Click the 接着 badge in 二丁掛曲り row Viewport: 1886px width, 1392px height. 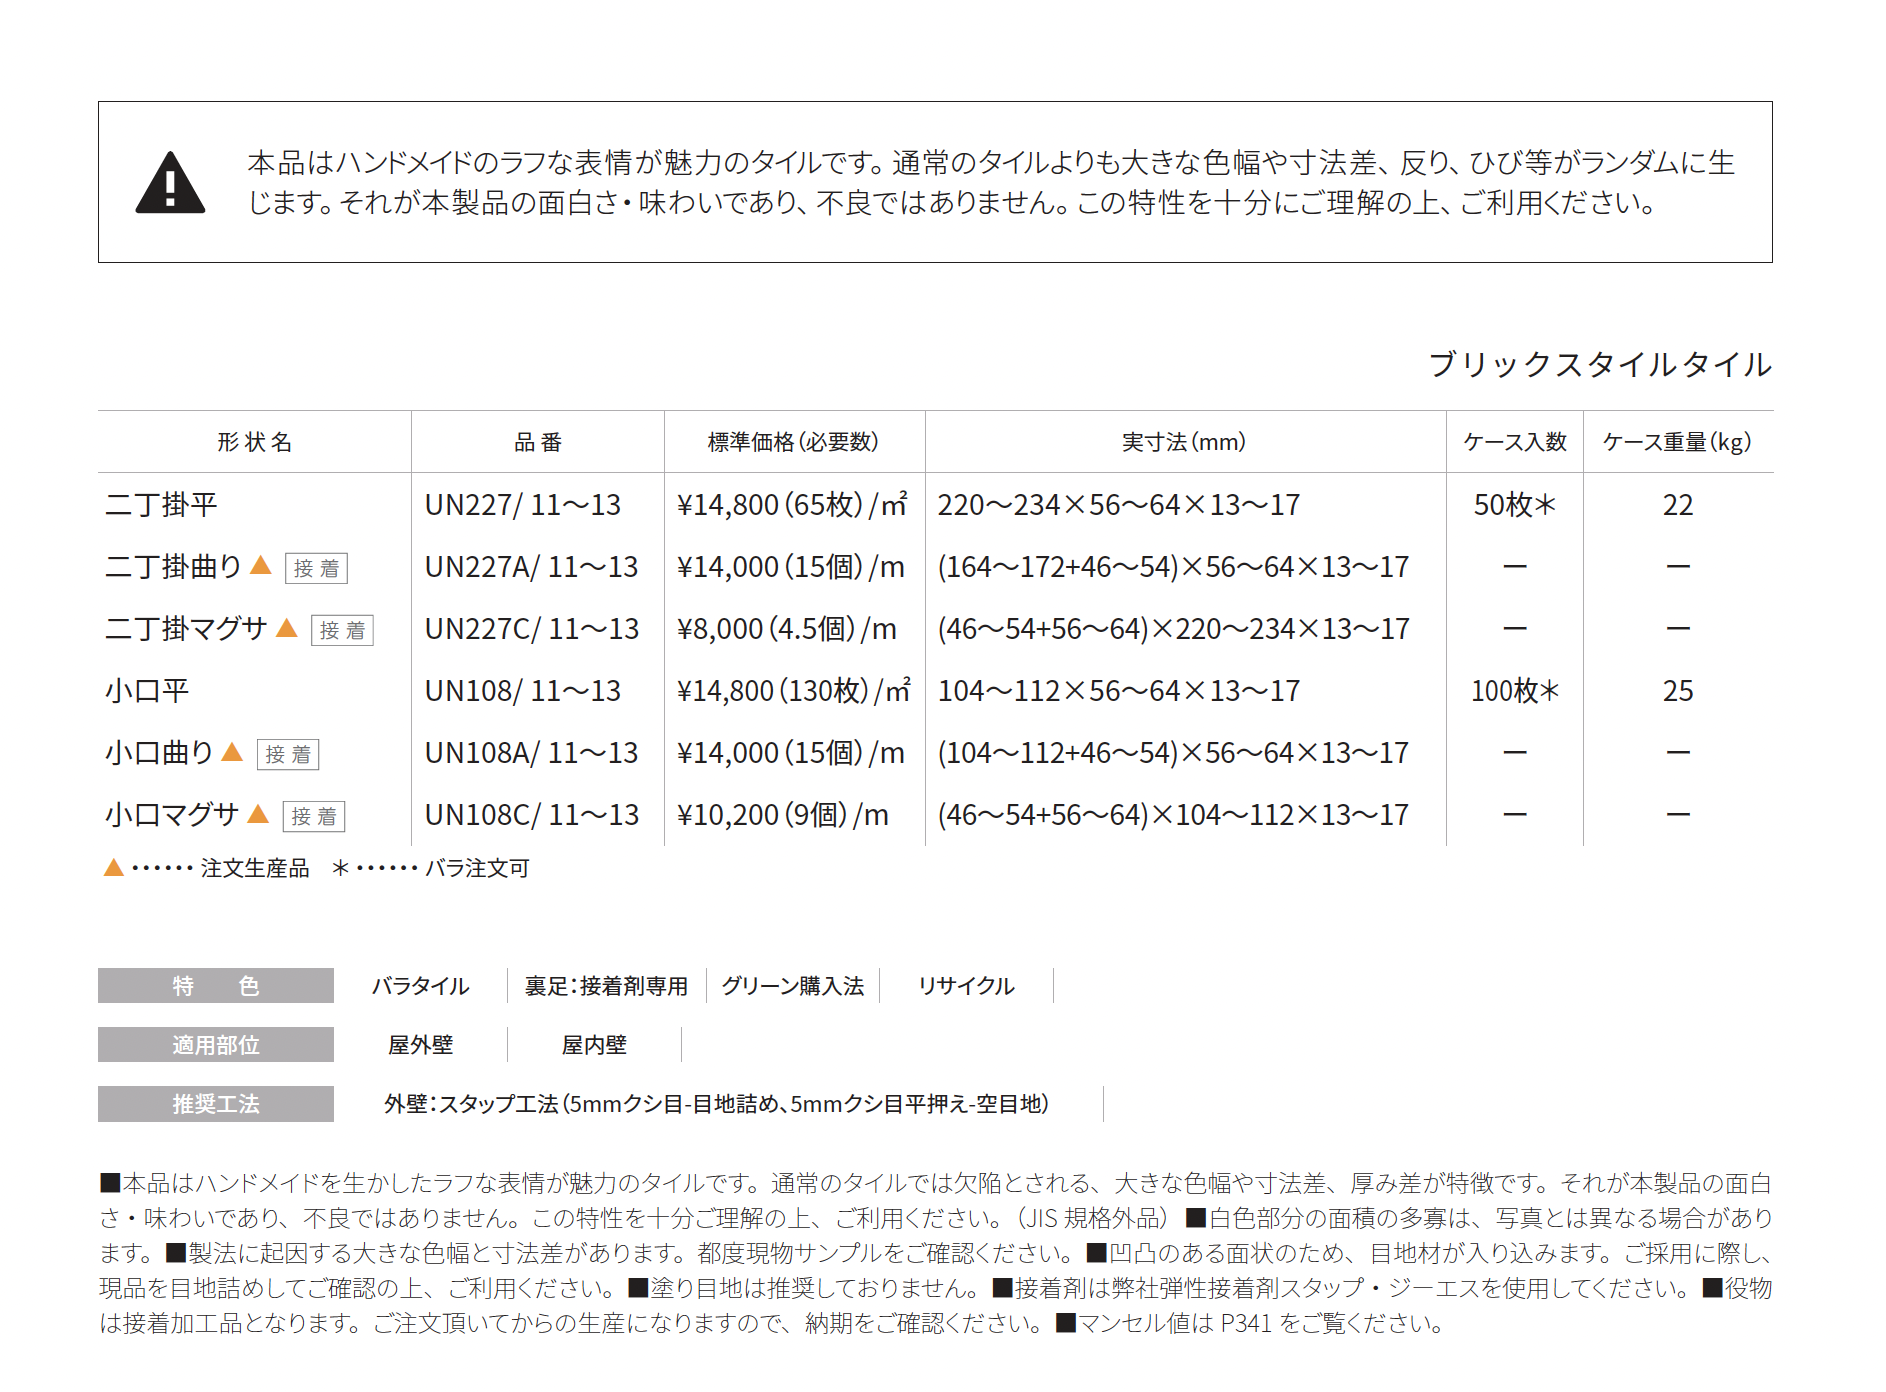click(316, 568)
